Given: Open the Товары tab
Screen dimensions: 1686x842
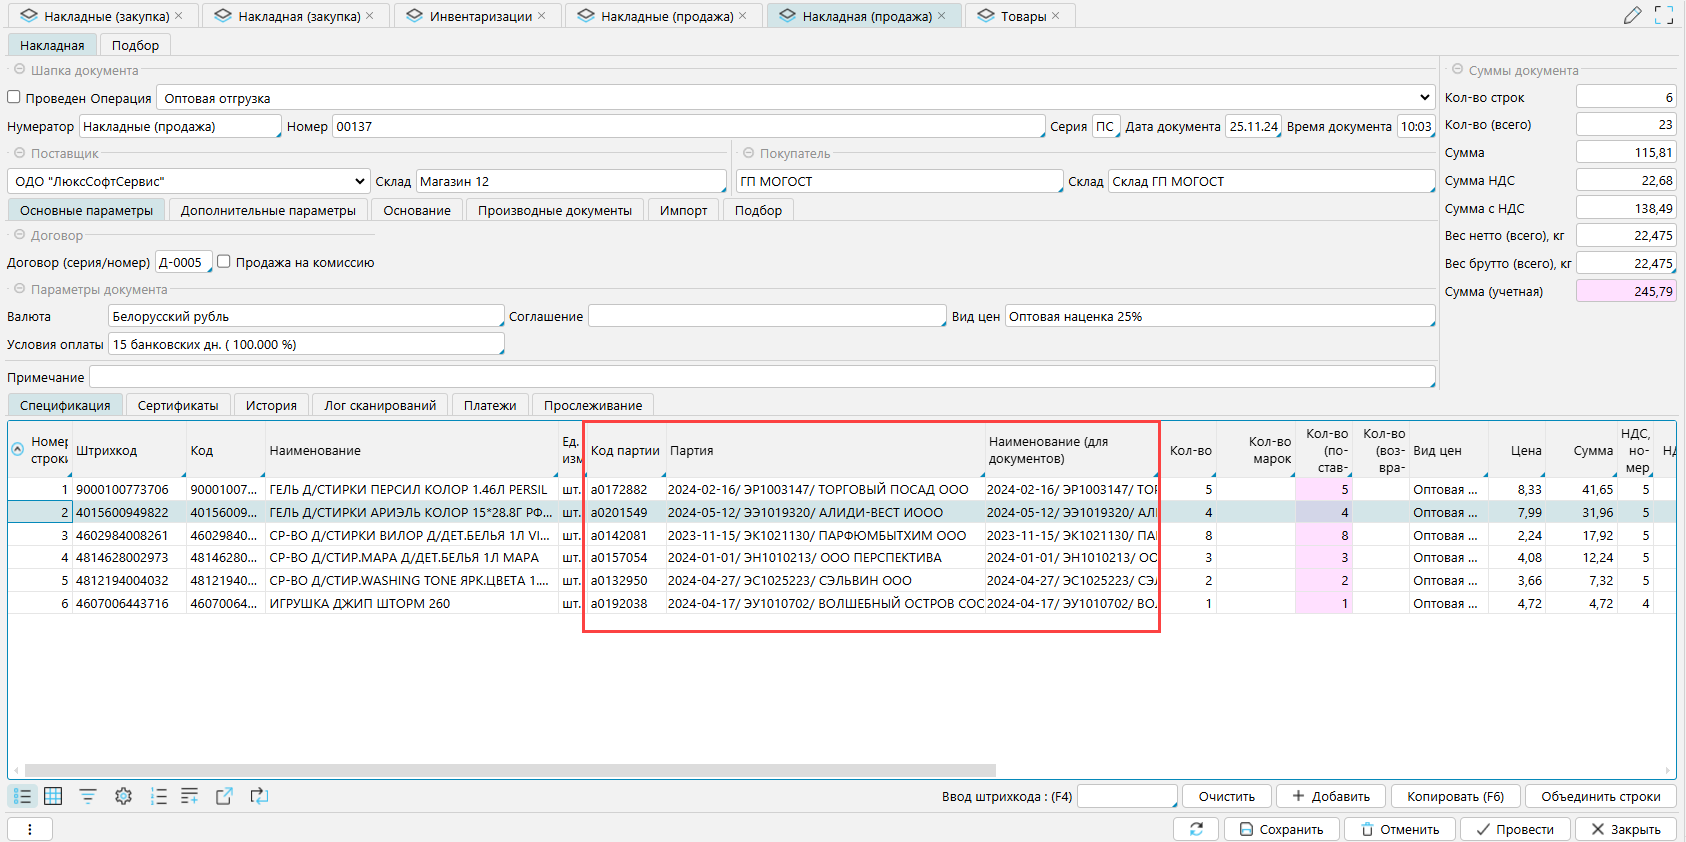Looking at the screenshot, I should click(1023, 16).
